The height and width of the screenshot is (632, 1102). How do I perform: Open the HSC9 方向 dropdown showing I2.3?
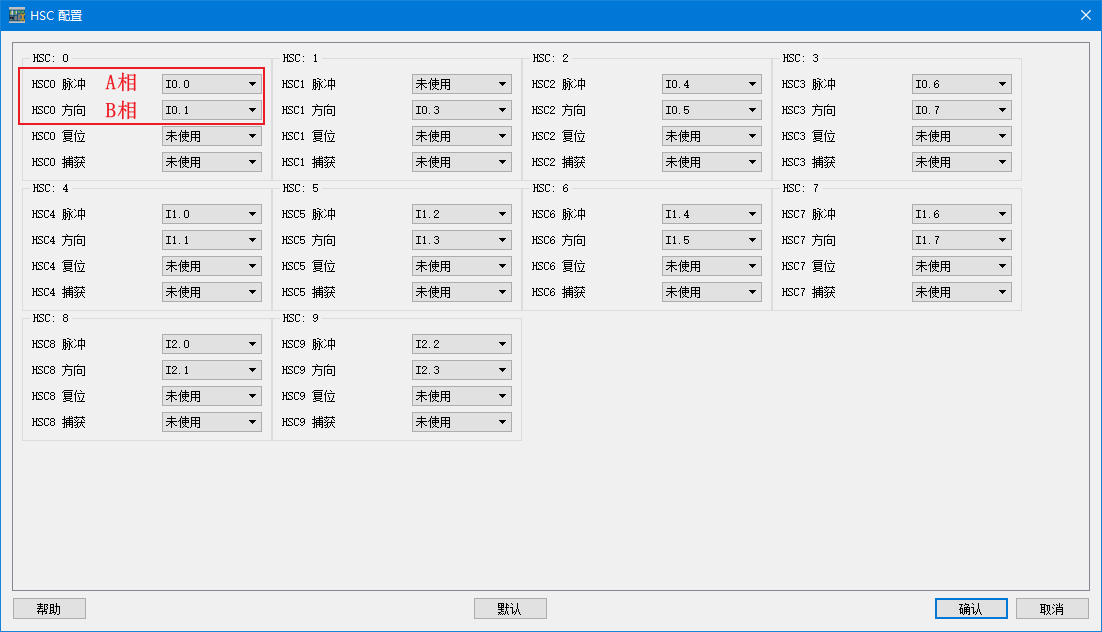[x=462, y=370]
